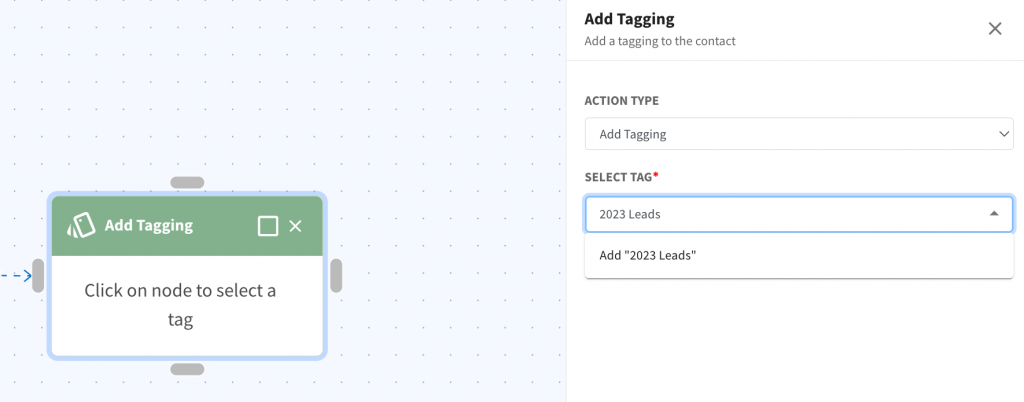
Task: Open the Action Type dropdown
Action: tap(799, 134)
